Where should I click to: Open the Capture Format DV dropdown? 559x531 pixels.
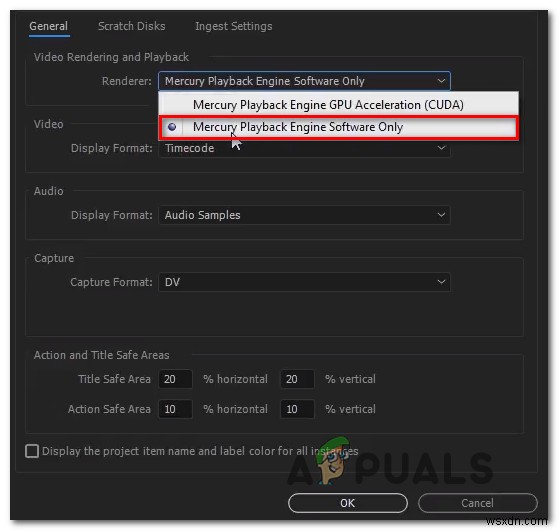click(304, 282)
